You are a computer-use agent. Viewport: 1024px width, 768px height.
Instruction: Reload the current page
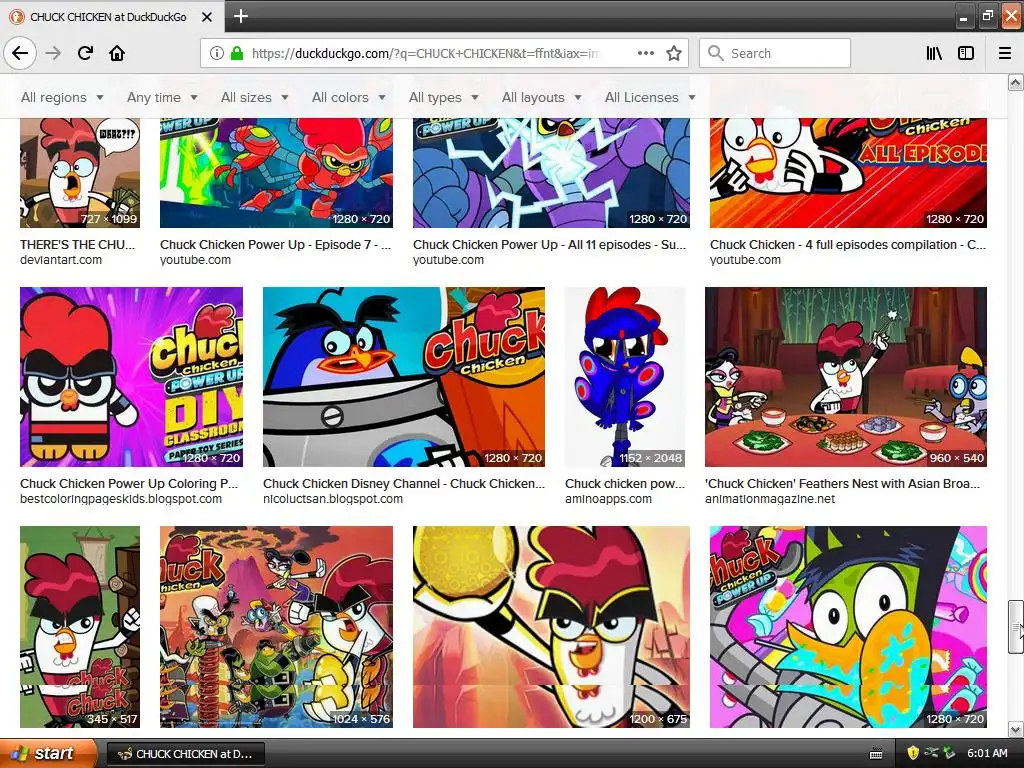(85, 53)
